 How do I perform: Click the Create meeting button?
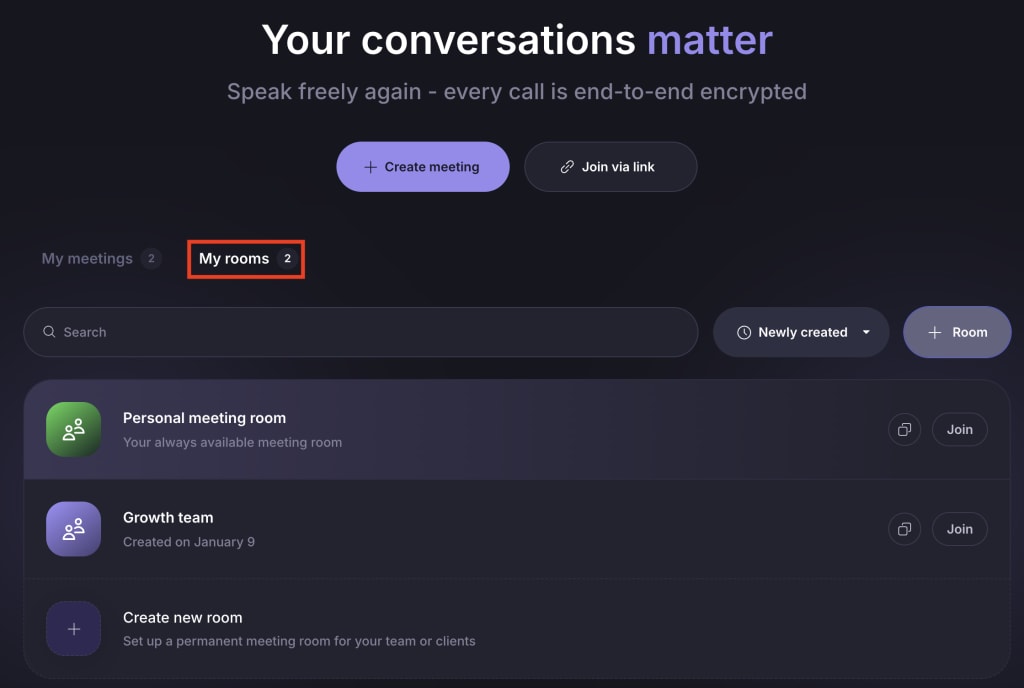tap(422, 166)
